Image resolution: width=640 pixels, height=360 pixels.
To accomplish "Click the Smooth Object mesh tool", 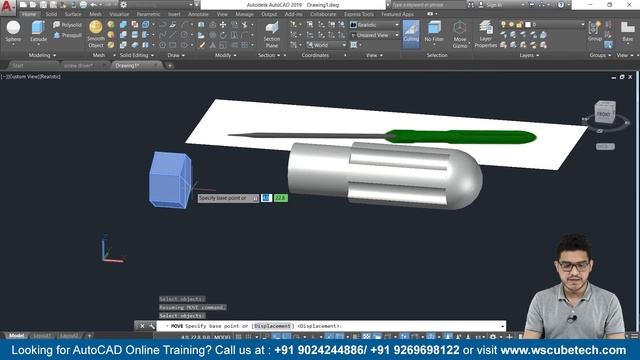I will click(96, 34).
